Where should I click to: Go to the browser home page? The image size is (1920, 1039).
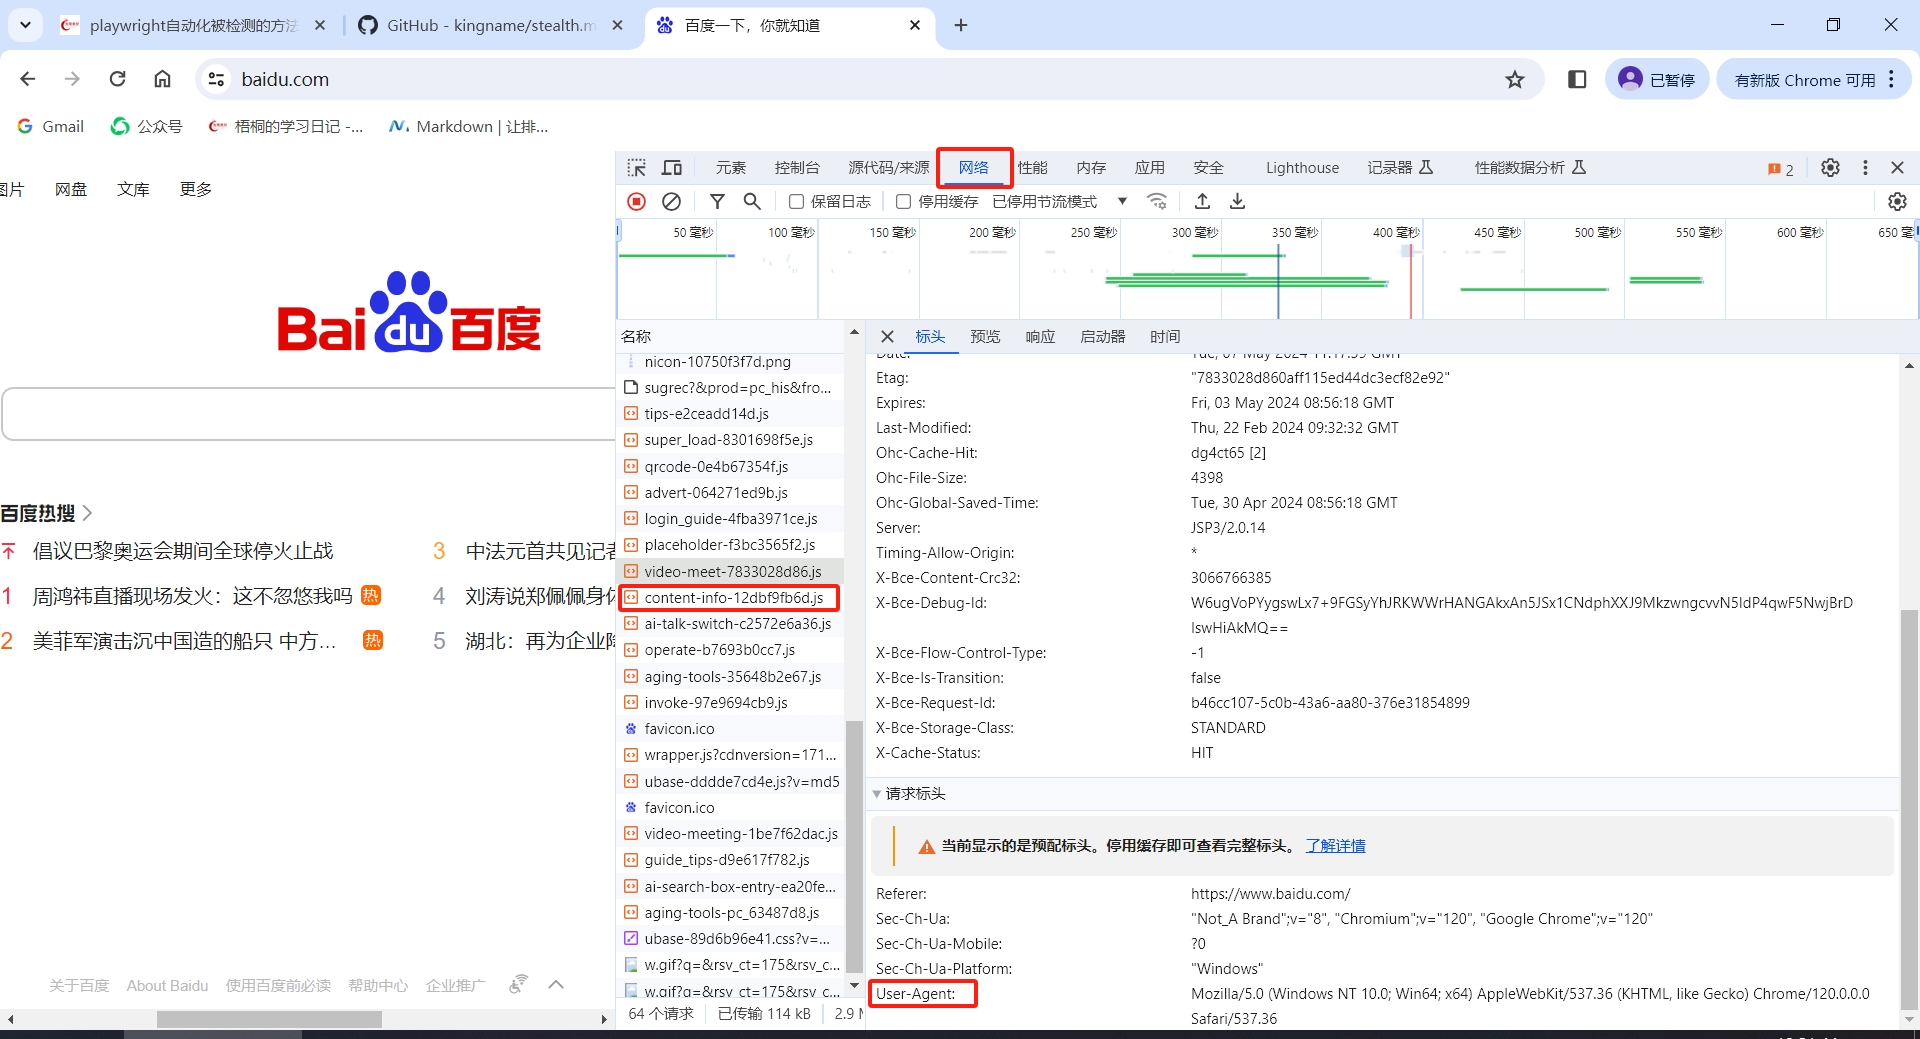pos(162,79)
